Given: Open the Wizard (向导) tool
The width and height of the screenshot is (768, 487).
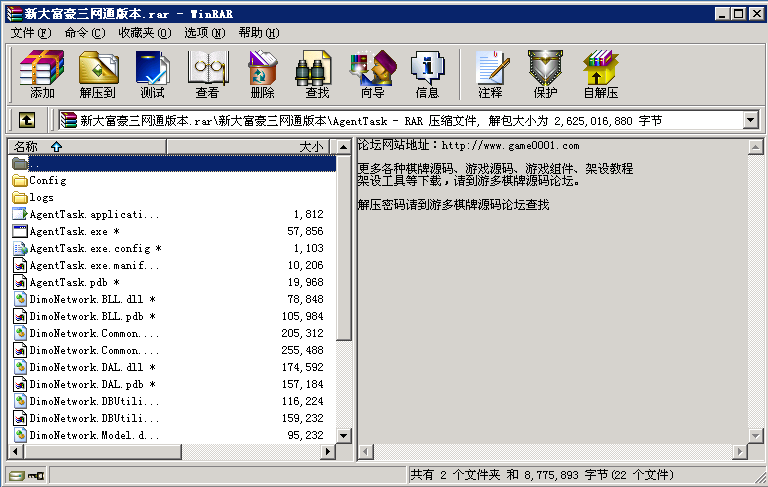Looking at the screenshot, I should (x=372, y=74).
